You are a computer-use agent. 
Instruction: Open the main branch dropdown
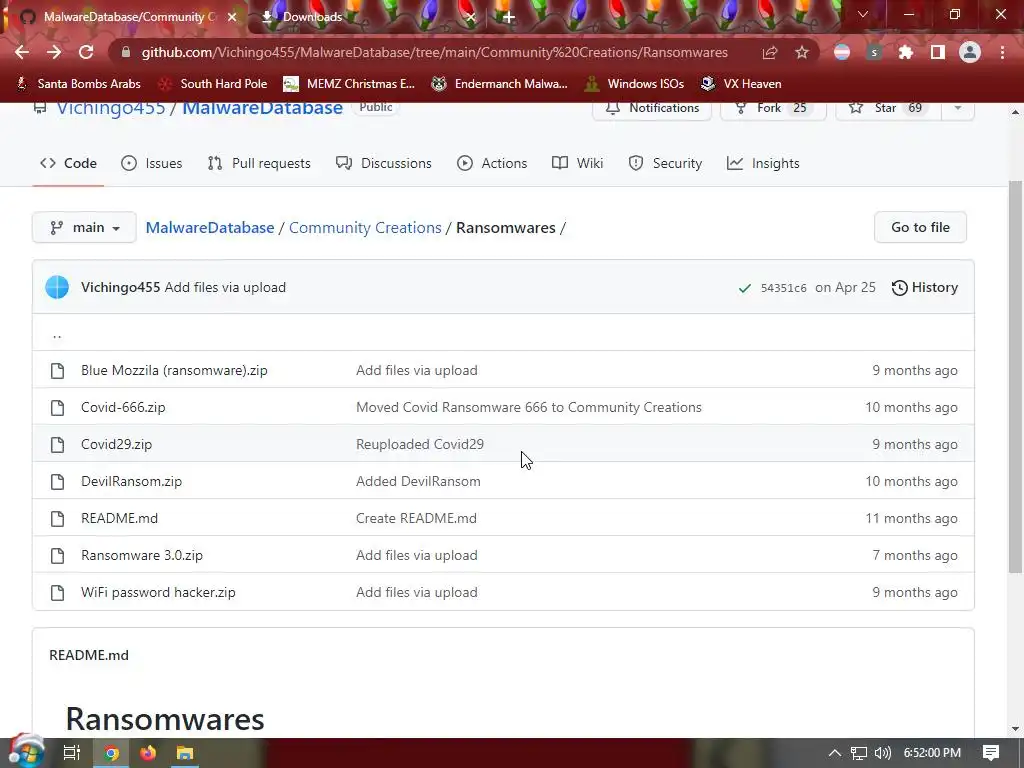pos(84,227)
